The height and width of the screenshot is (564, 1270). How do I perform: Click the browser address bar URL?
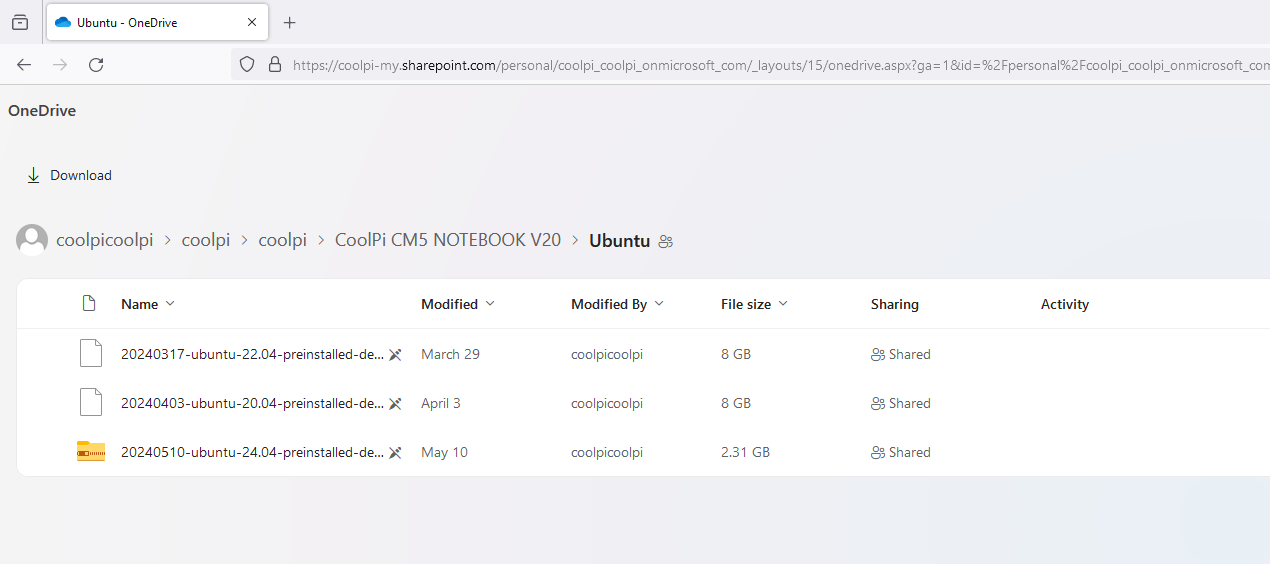pyautogui.click(x=780, y=65)
